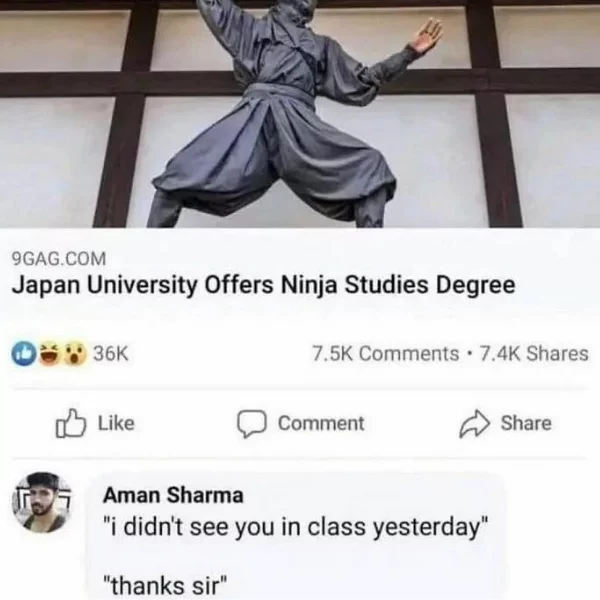Open the 7.5K Comments list
This screenshot has height=600, width=600.
pyautogui.click(x=385, y=353)
